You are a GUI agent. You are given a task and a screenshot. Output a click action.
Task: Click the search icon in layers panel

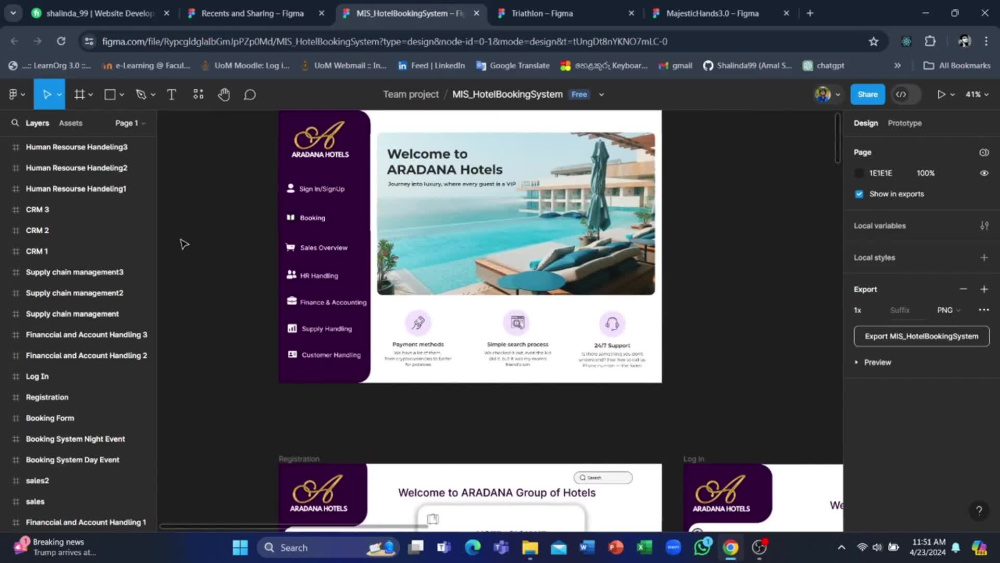pos(15,123)
